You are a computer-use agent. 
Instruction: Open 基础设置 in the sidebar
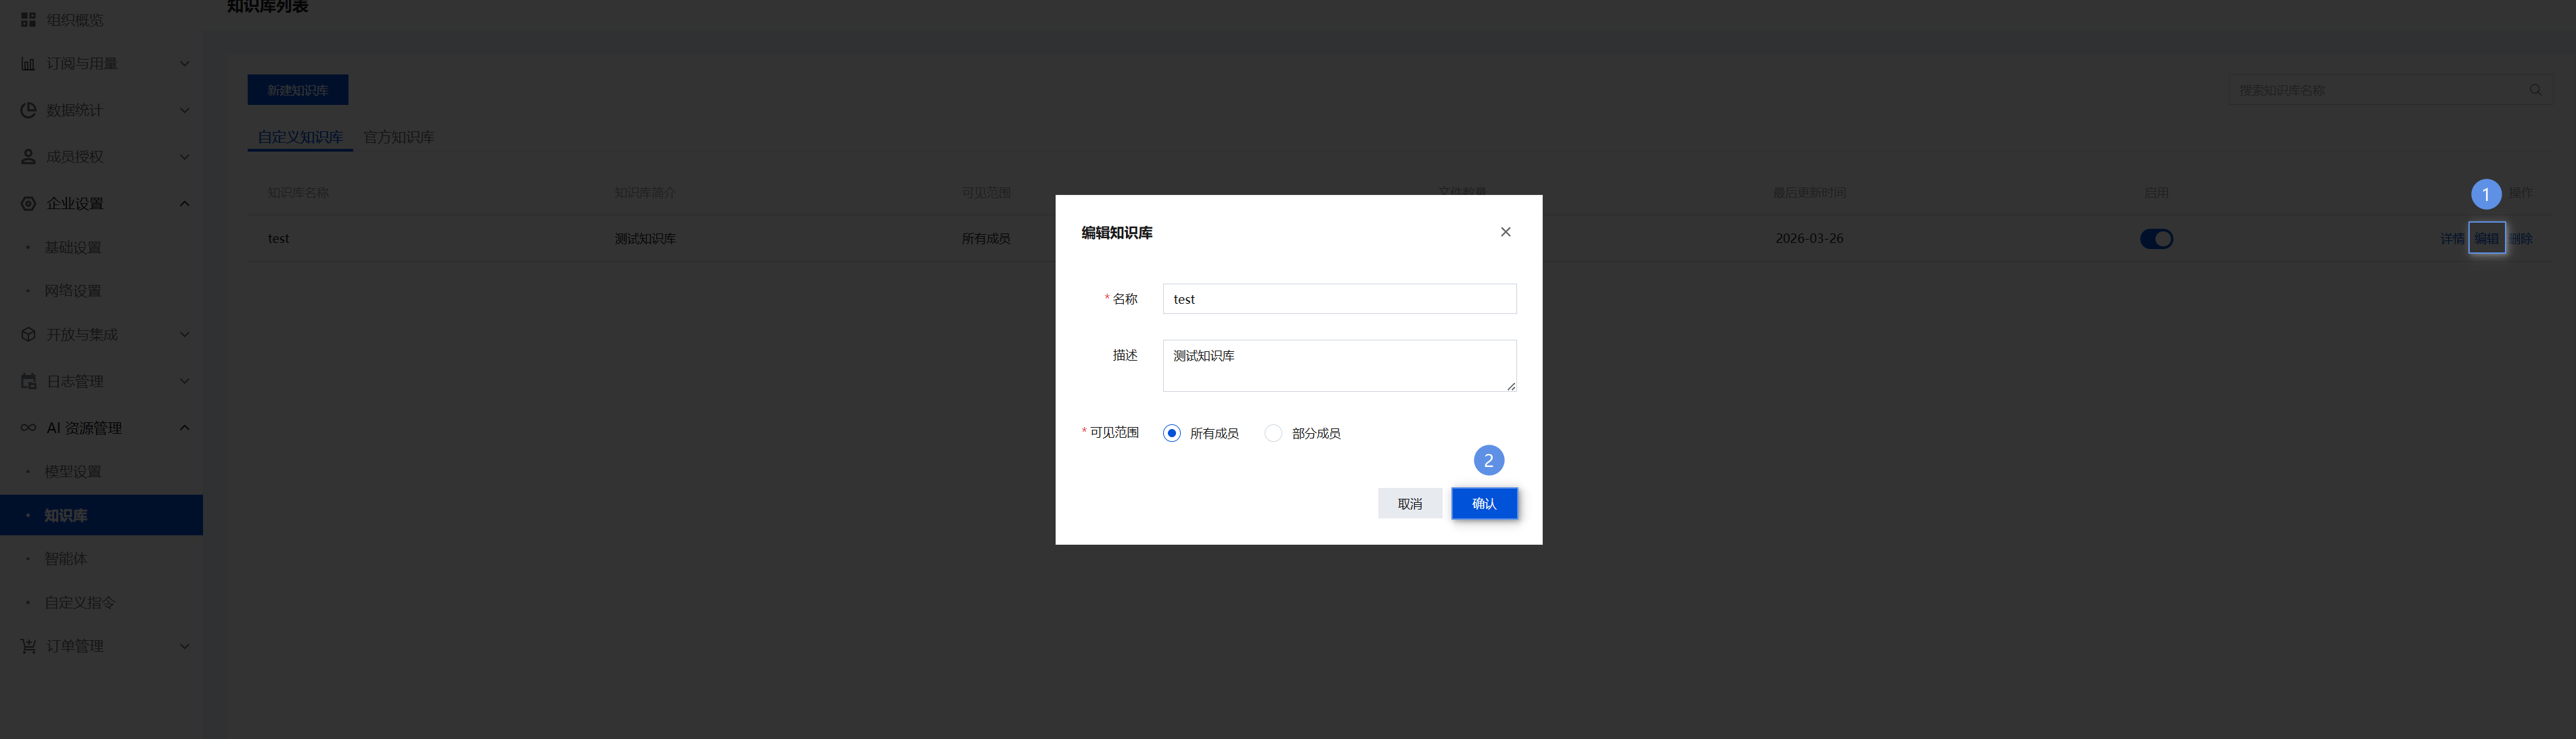click(x=72, y=248)
